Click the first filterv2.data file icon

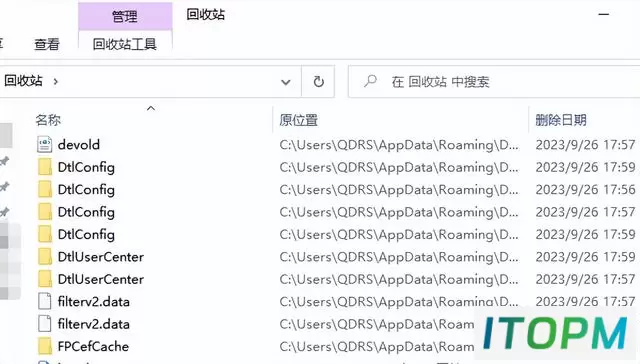click(x=44, y=302)
